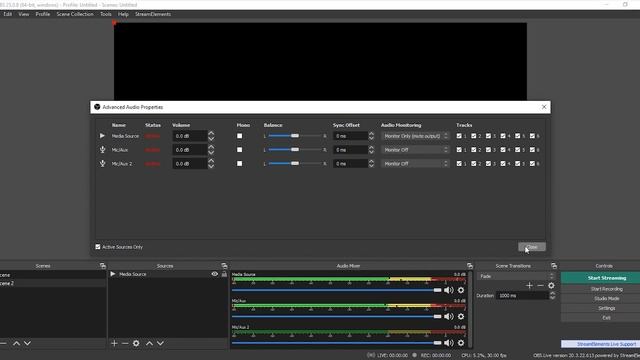
Task: Open Mic/Aux audio monitoring dropdown
Action: click(x=415, y=150)
